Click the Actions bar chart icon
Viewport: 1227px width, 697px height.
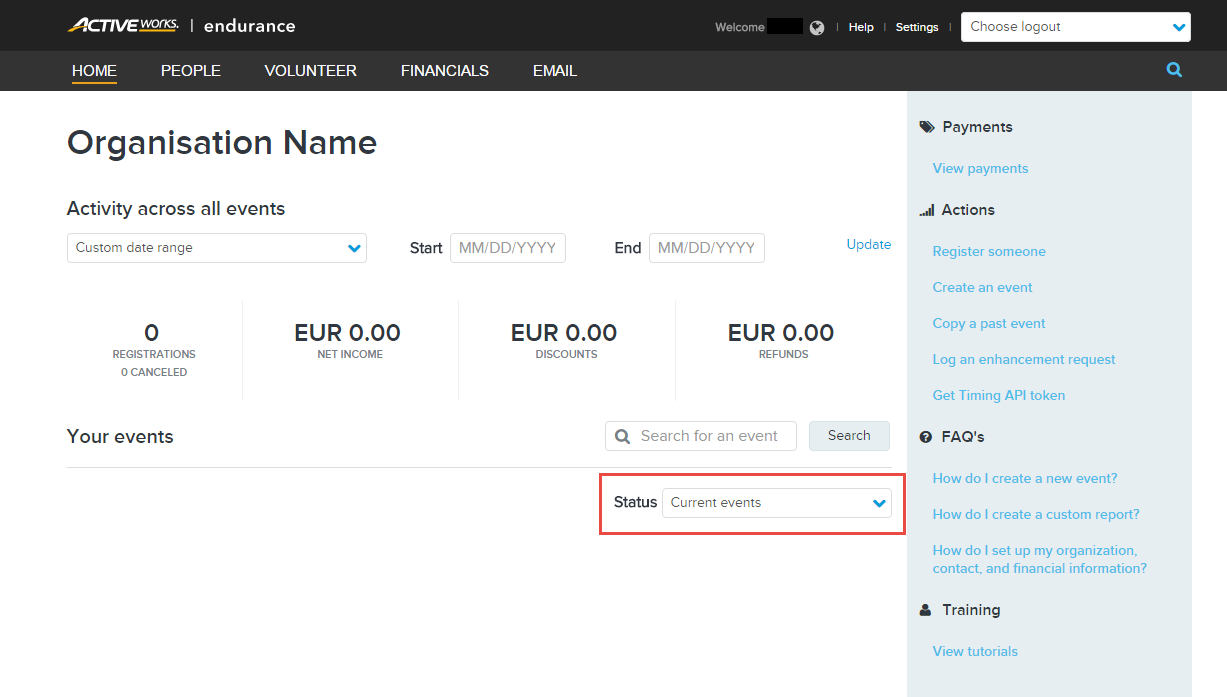(x=926, y=210)
